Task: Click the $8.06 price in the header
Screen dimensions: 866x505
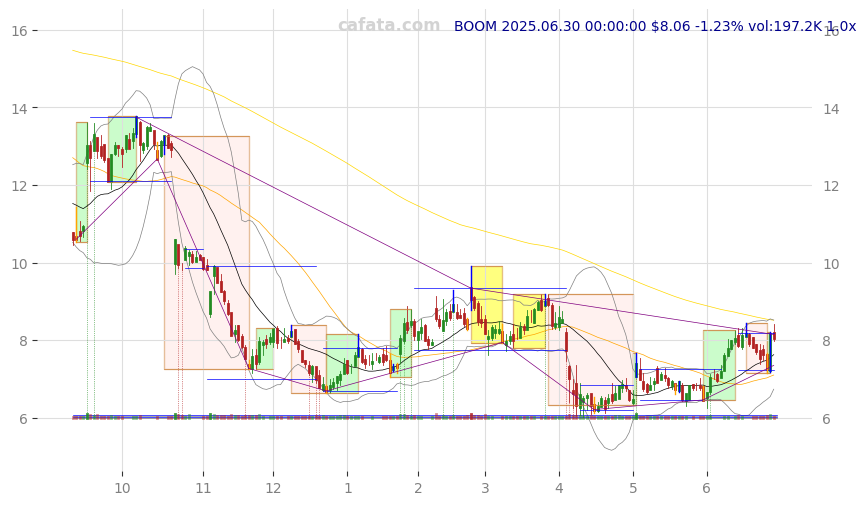Action: pos(671,26)
